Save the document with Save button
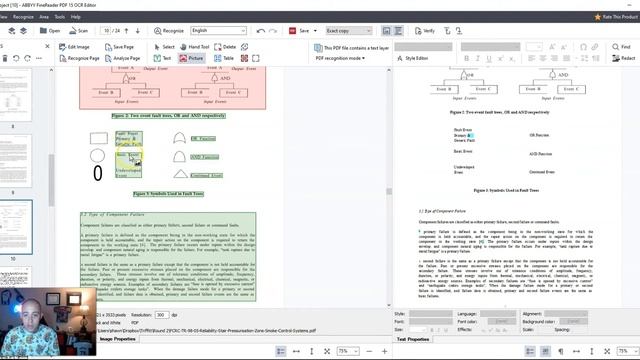Image resolution: width=640 pixels, height=360 pixels. (x=299, y=31)
